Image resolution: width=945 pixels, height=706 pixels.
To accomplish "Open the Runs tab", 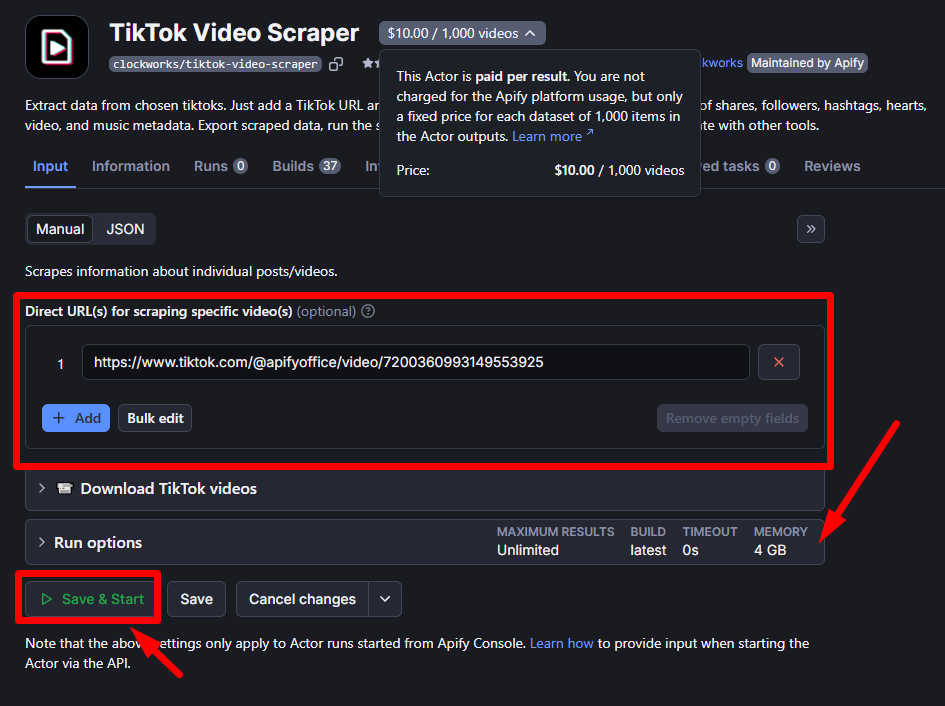I will pos(221,166).
